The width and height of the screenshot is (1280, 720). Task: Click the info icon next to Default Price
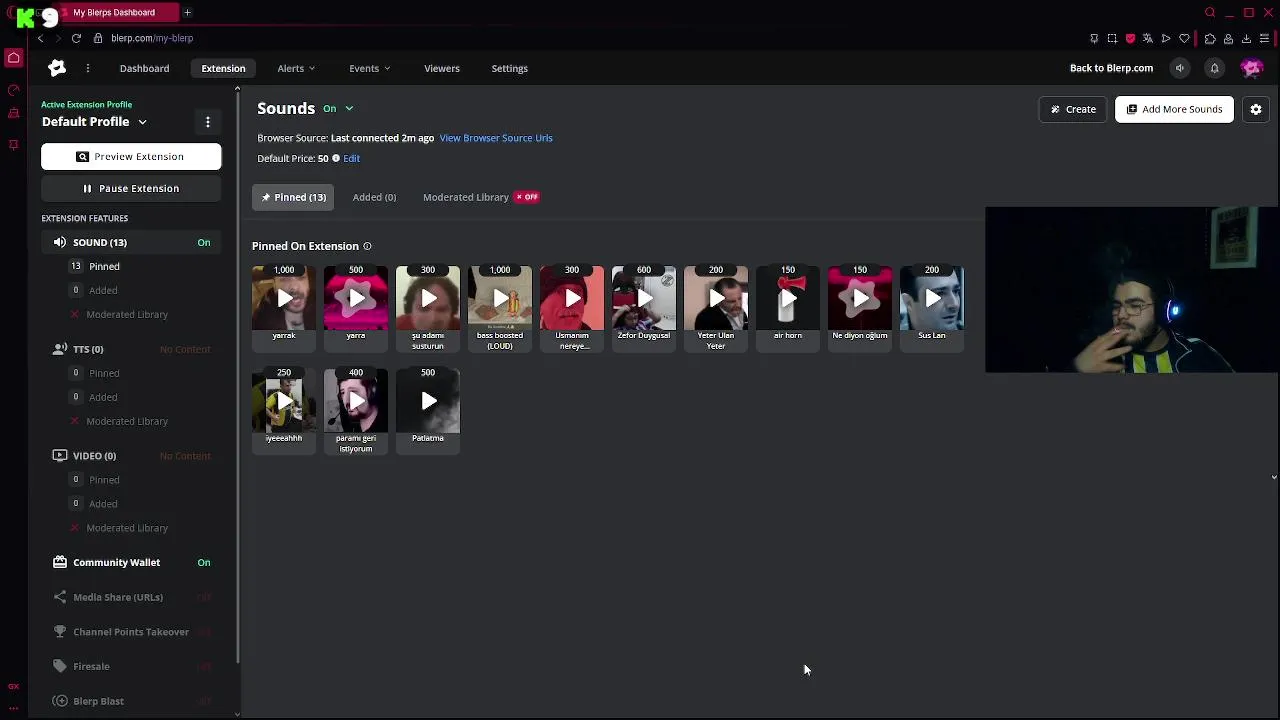click(x=336, y=158)
